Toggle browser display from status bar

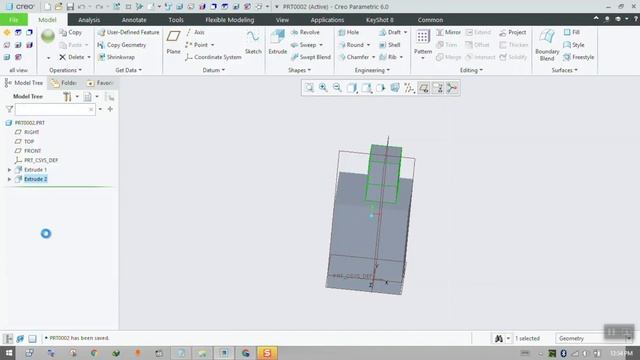click(x=20, y=338)
